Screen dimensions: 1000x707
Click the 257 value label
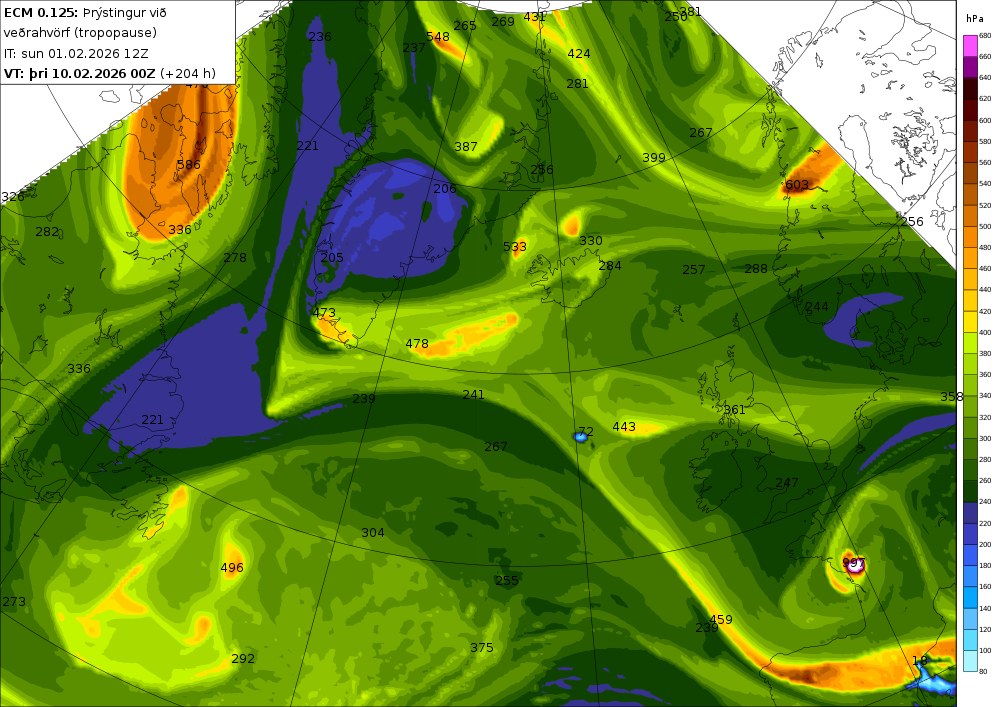tap(694, 270)
